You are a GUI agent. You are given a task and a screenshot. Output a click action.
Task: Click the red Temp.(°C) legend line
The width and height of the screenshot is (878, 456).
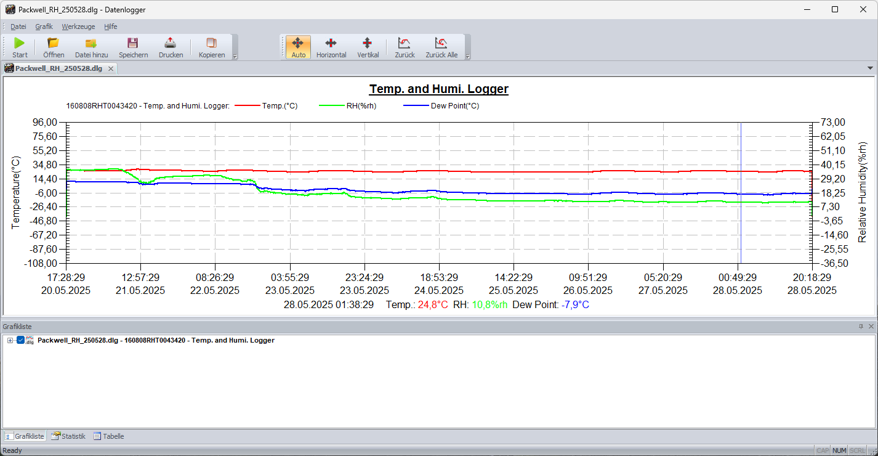pos(247,105)
